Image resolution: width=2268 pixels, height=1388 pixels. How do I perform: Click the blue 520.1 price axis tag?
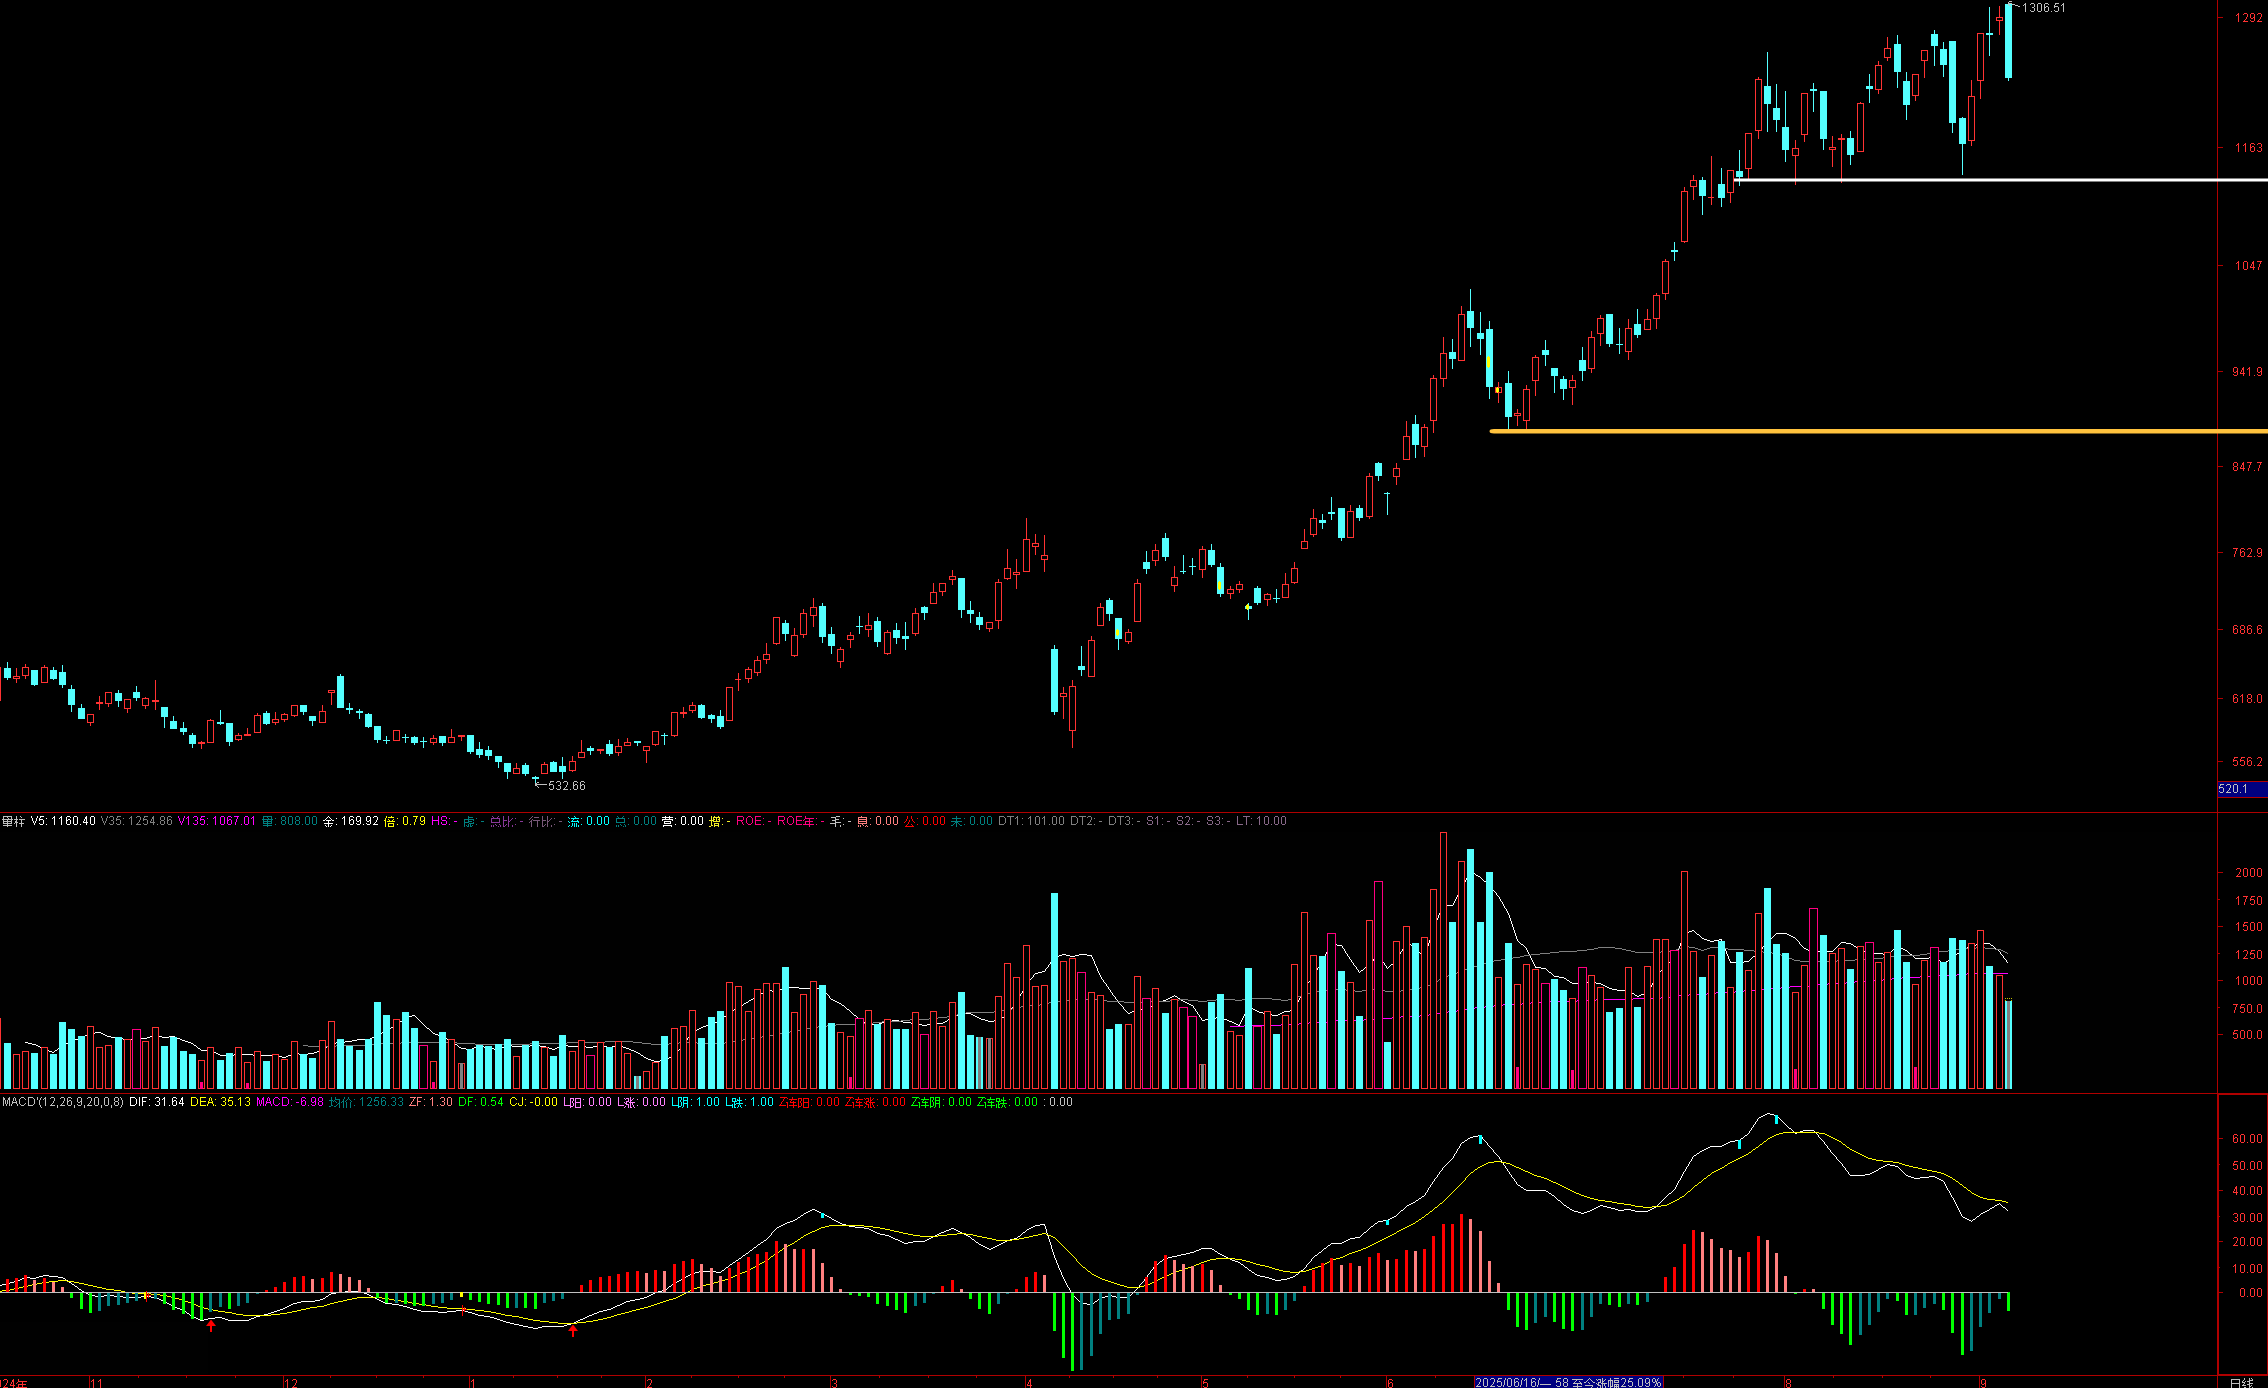click(x=2242, y=789)
